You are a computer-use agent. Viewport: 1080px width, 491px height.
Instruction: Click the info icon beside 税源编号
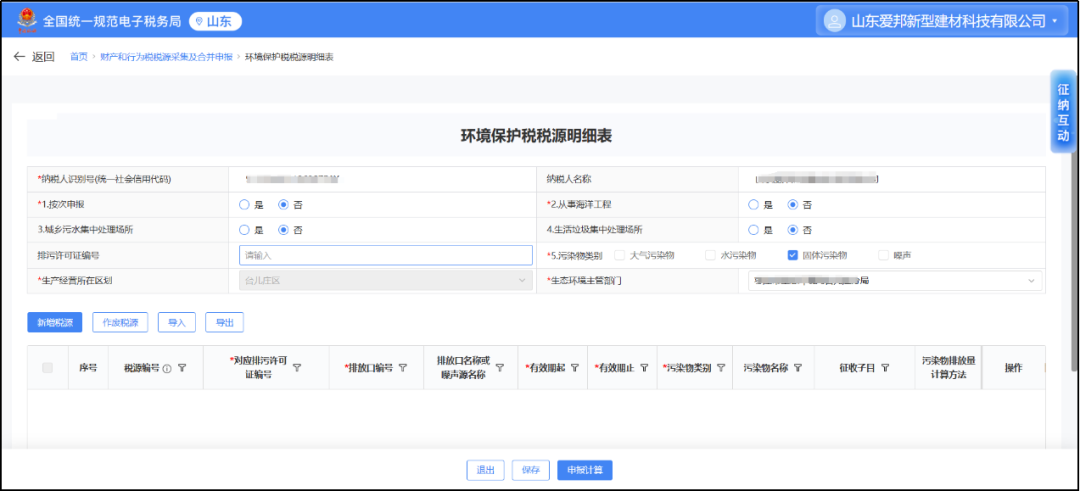167,368
